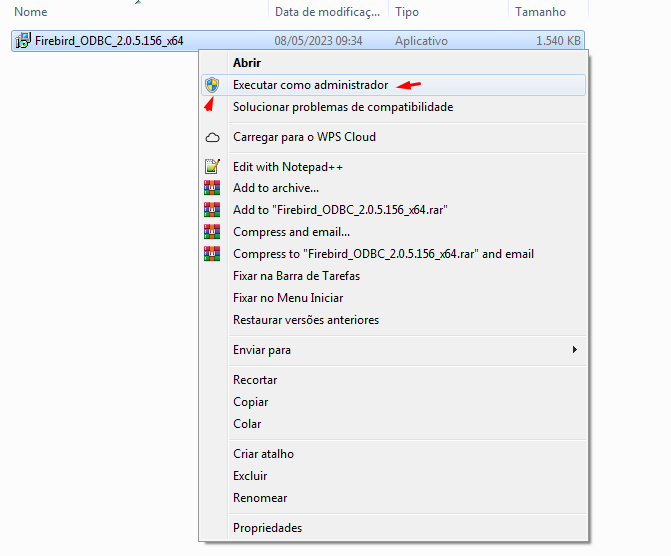Open Propriedades of the file

(393, 528)
